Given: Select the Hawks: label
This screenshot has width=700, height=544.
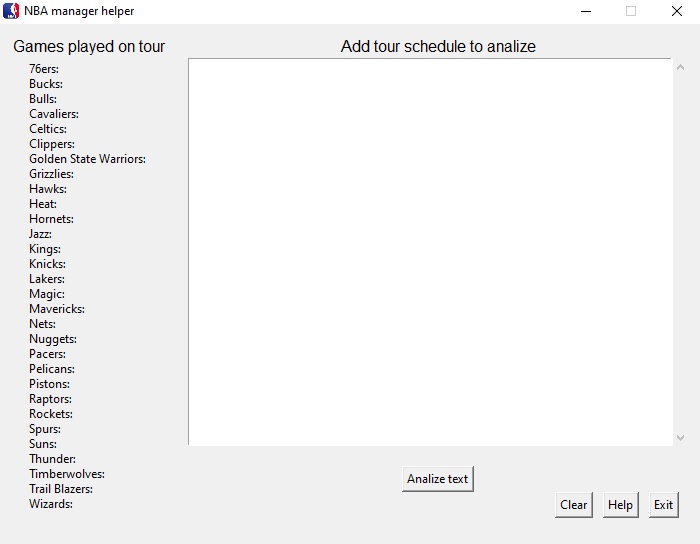Looking at the screenshot, I should (48, 189).
